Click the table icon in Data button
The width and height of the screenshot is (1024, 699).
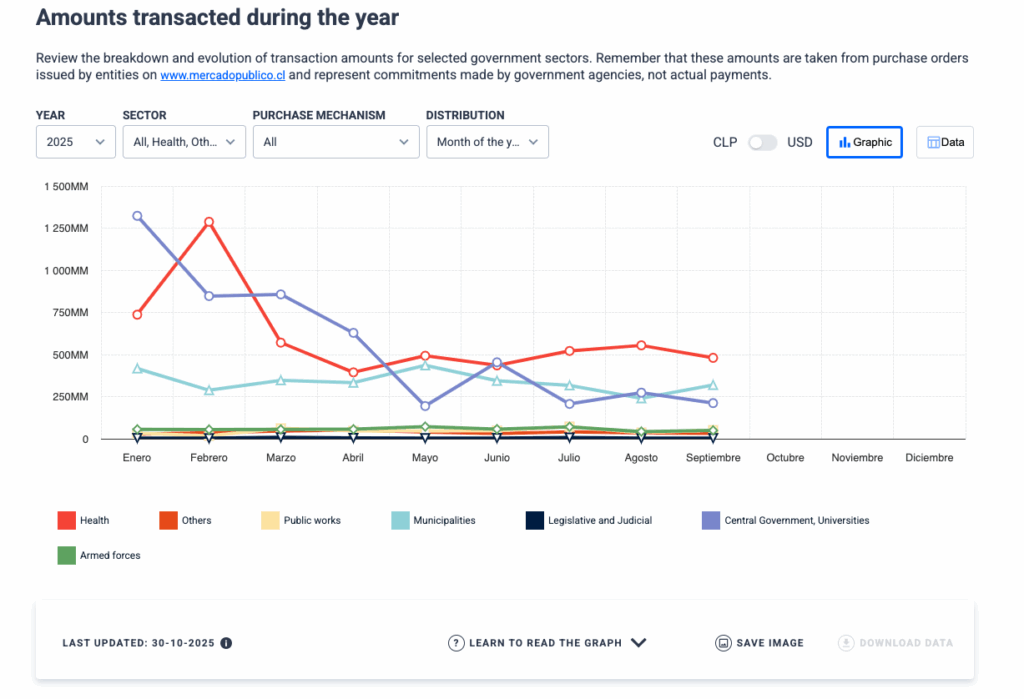[x=933, y=143]
